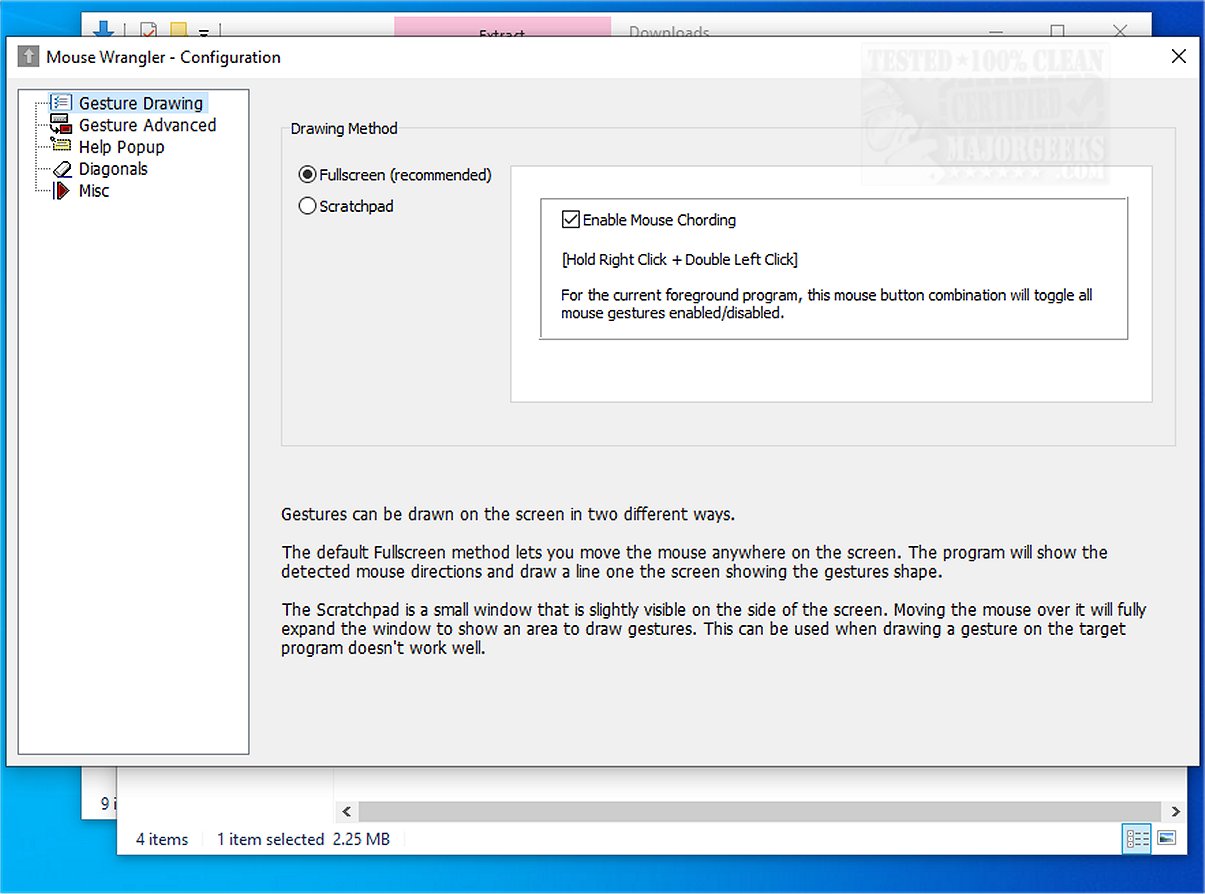
Task: Click the Diagonals eraser icon
Action: tap(62, 169)
